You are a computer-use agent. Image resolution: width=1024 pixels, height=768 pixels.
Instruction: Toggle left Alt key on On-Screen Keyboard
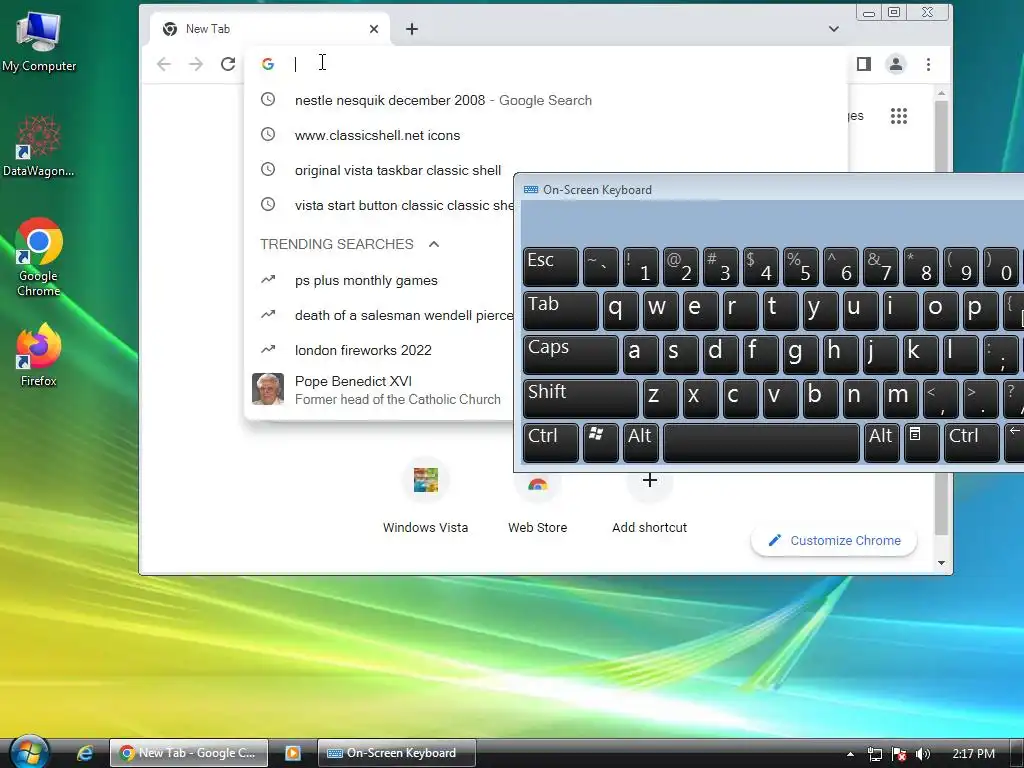coord(640,442)
